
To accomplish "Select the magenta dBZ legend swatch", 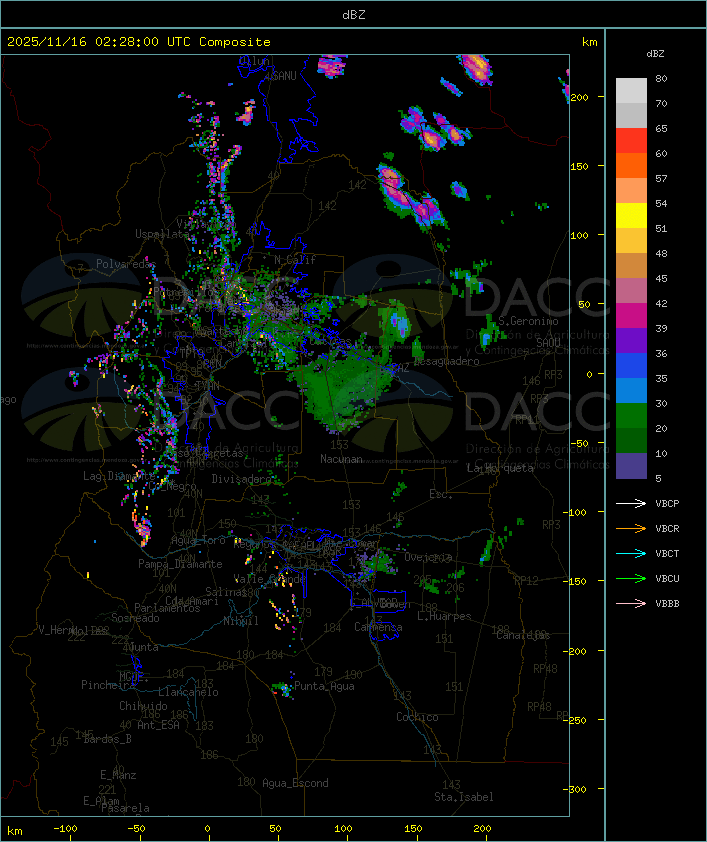I will click(x=631, y=316).
